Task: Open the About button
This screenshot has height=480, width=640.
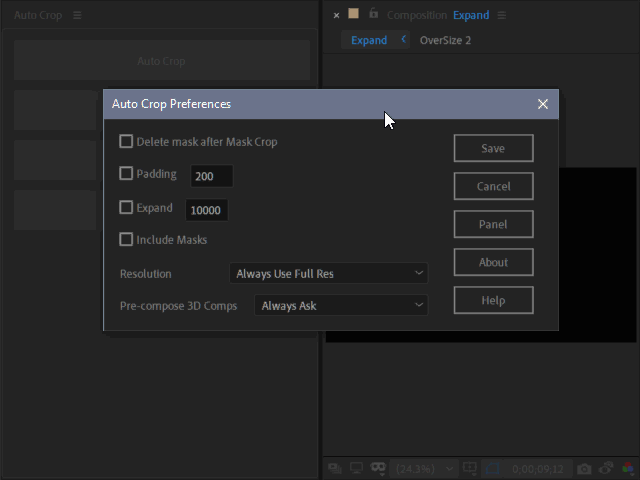Action: click(x=493, y=262)
